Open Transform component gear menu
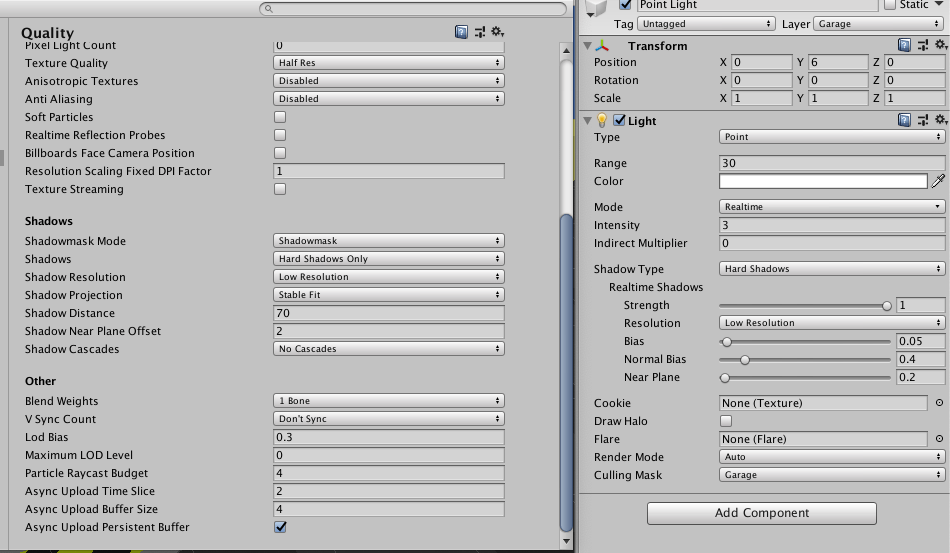Screen dimensions: 950x553 tap(940, 44)
